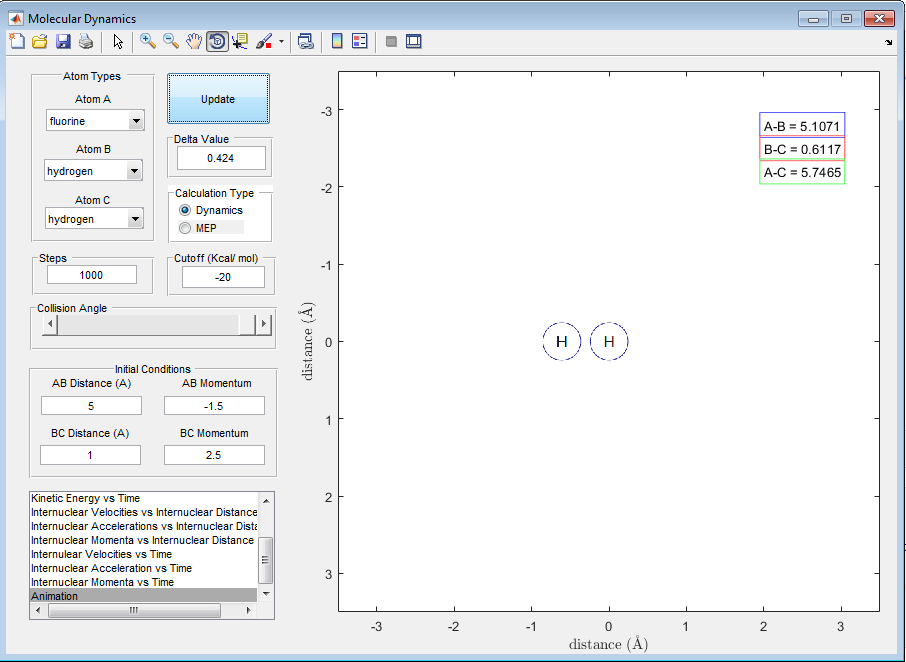Select the Zoom In magnifier tool

[148, 41]
